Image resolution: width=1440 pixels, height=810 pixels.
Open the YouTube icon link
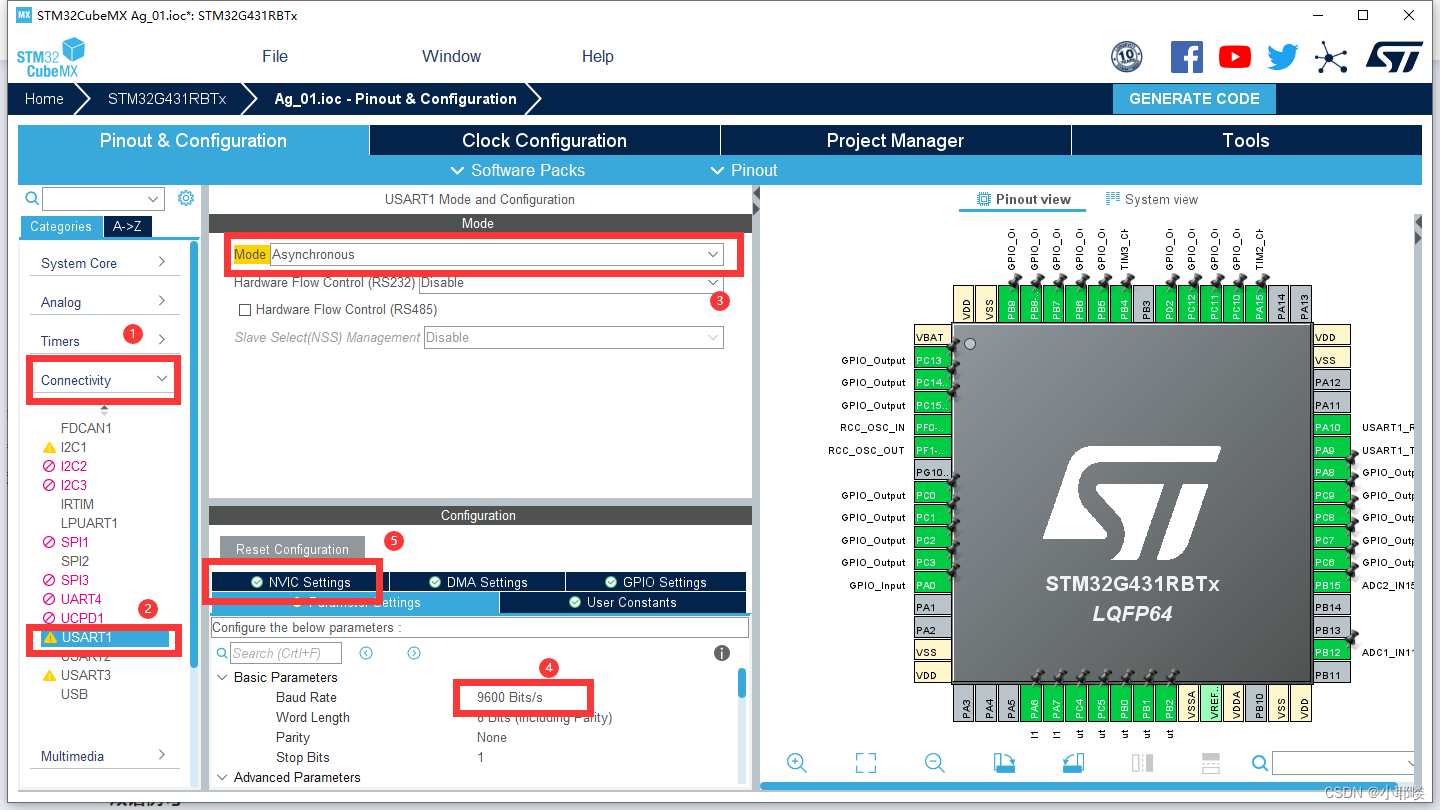pos(1234,57)
